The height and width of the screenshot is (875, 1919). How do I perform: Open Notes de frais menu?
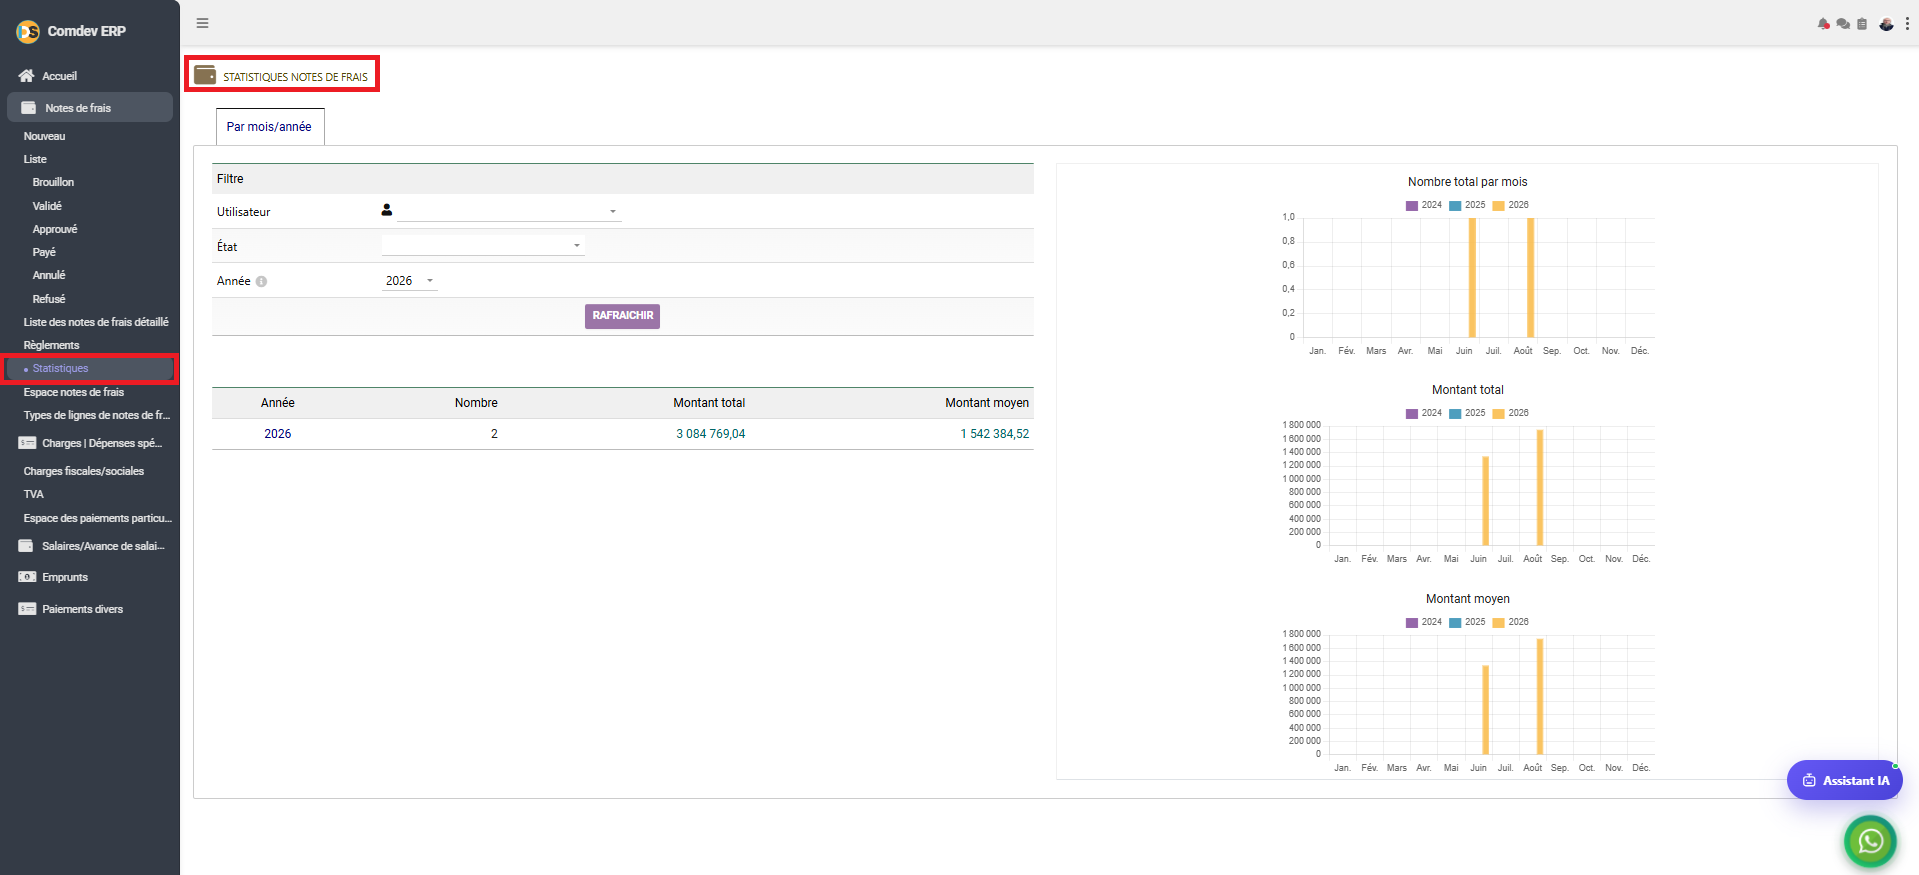point(90,108)
